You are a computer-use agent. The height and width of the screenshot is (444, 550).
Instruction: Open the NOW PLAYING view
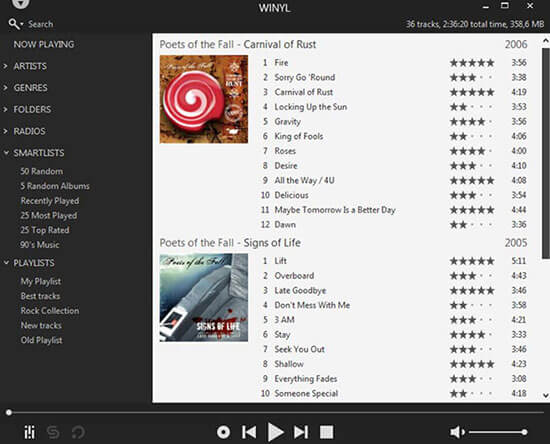pos(44,44)
